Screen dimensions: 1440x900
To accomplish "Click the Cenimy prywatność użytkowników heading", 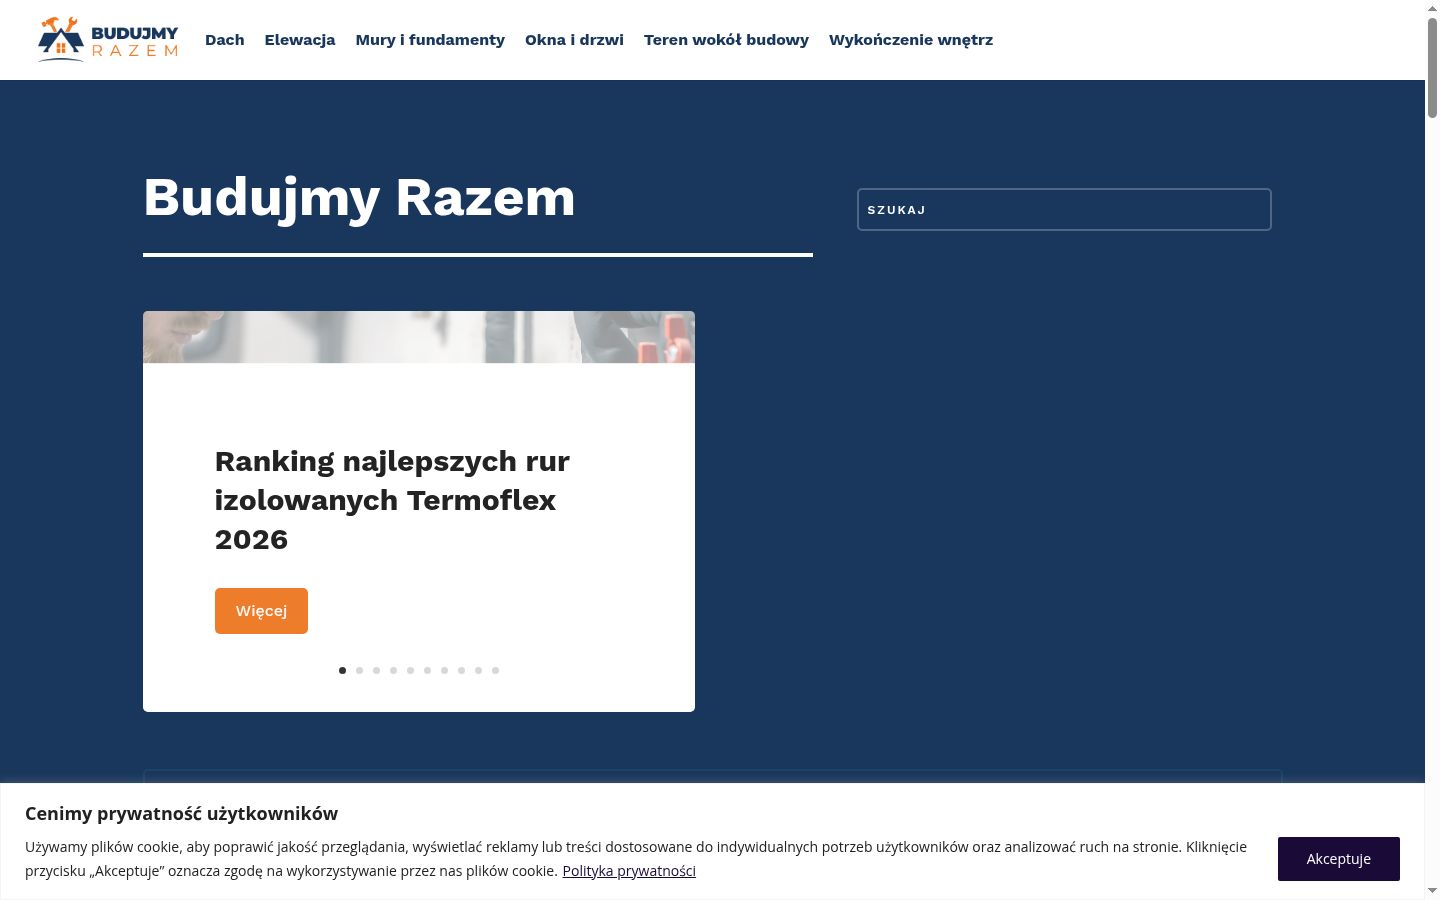I will (181, 814).
